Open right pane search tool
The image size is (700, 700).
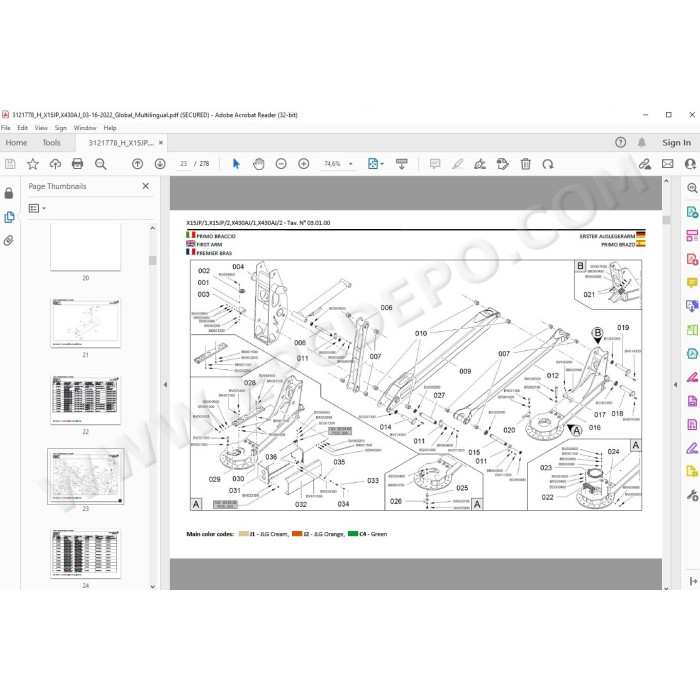pos(692,188)
